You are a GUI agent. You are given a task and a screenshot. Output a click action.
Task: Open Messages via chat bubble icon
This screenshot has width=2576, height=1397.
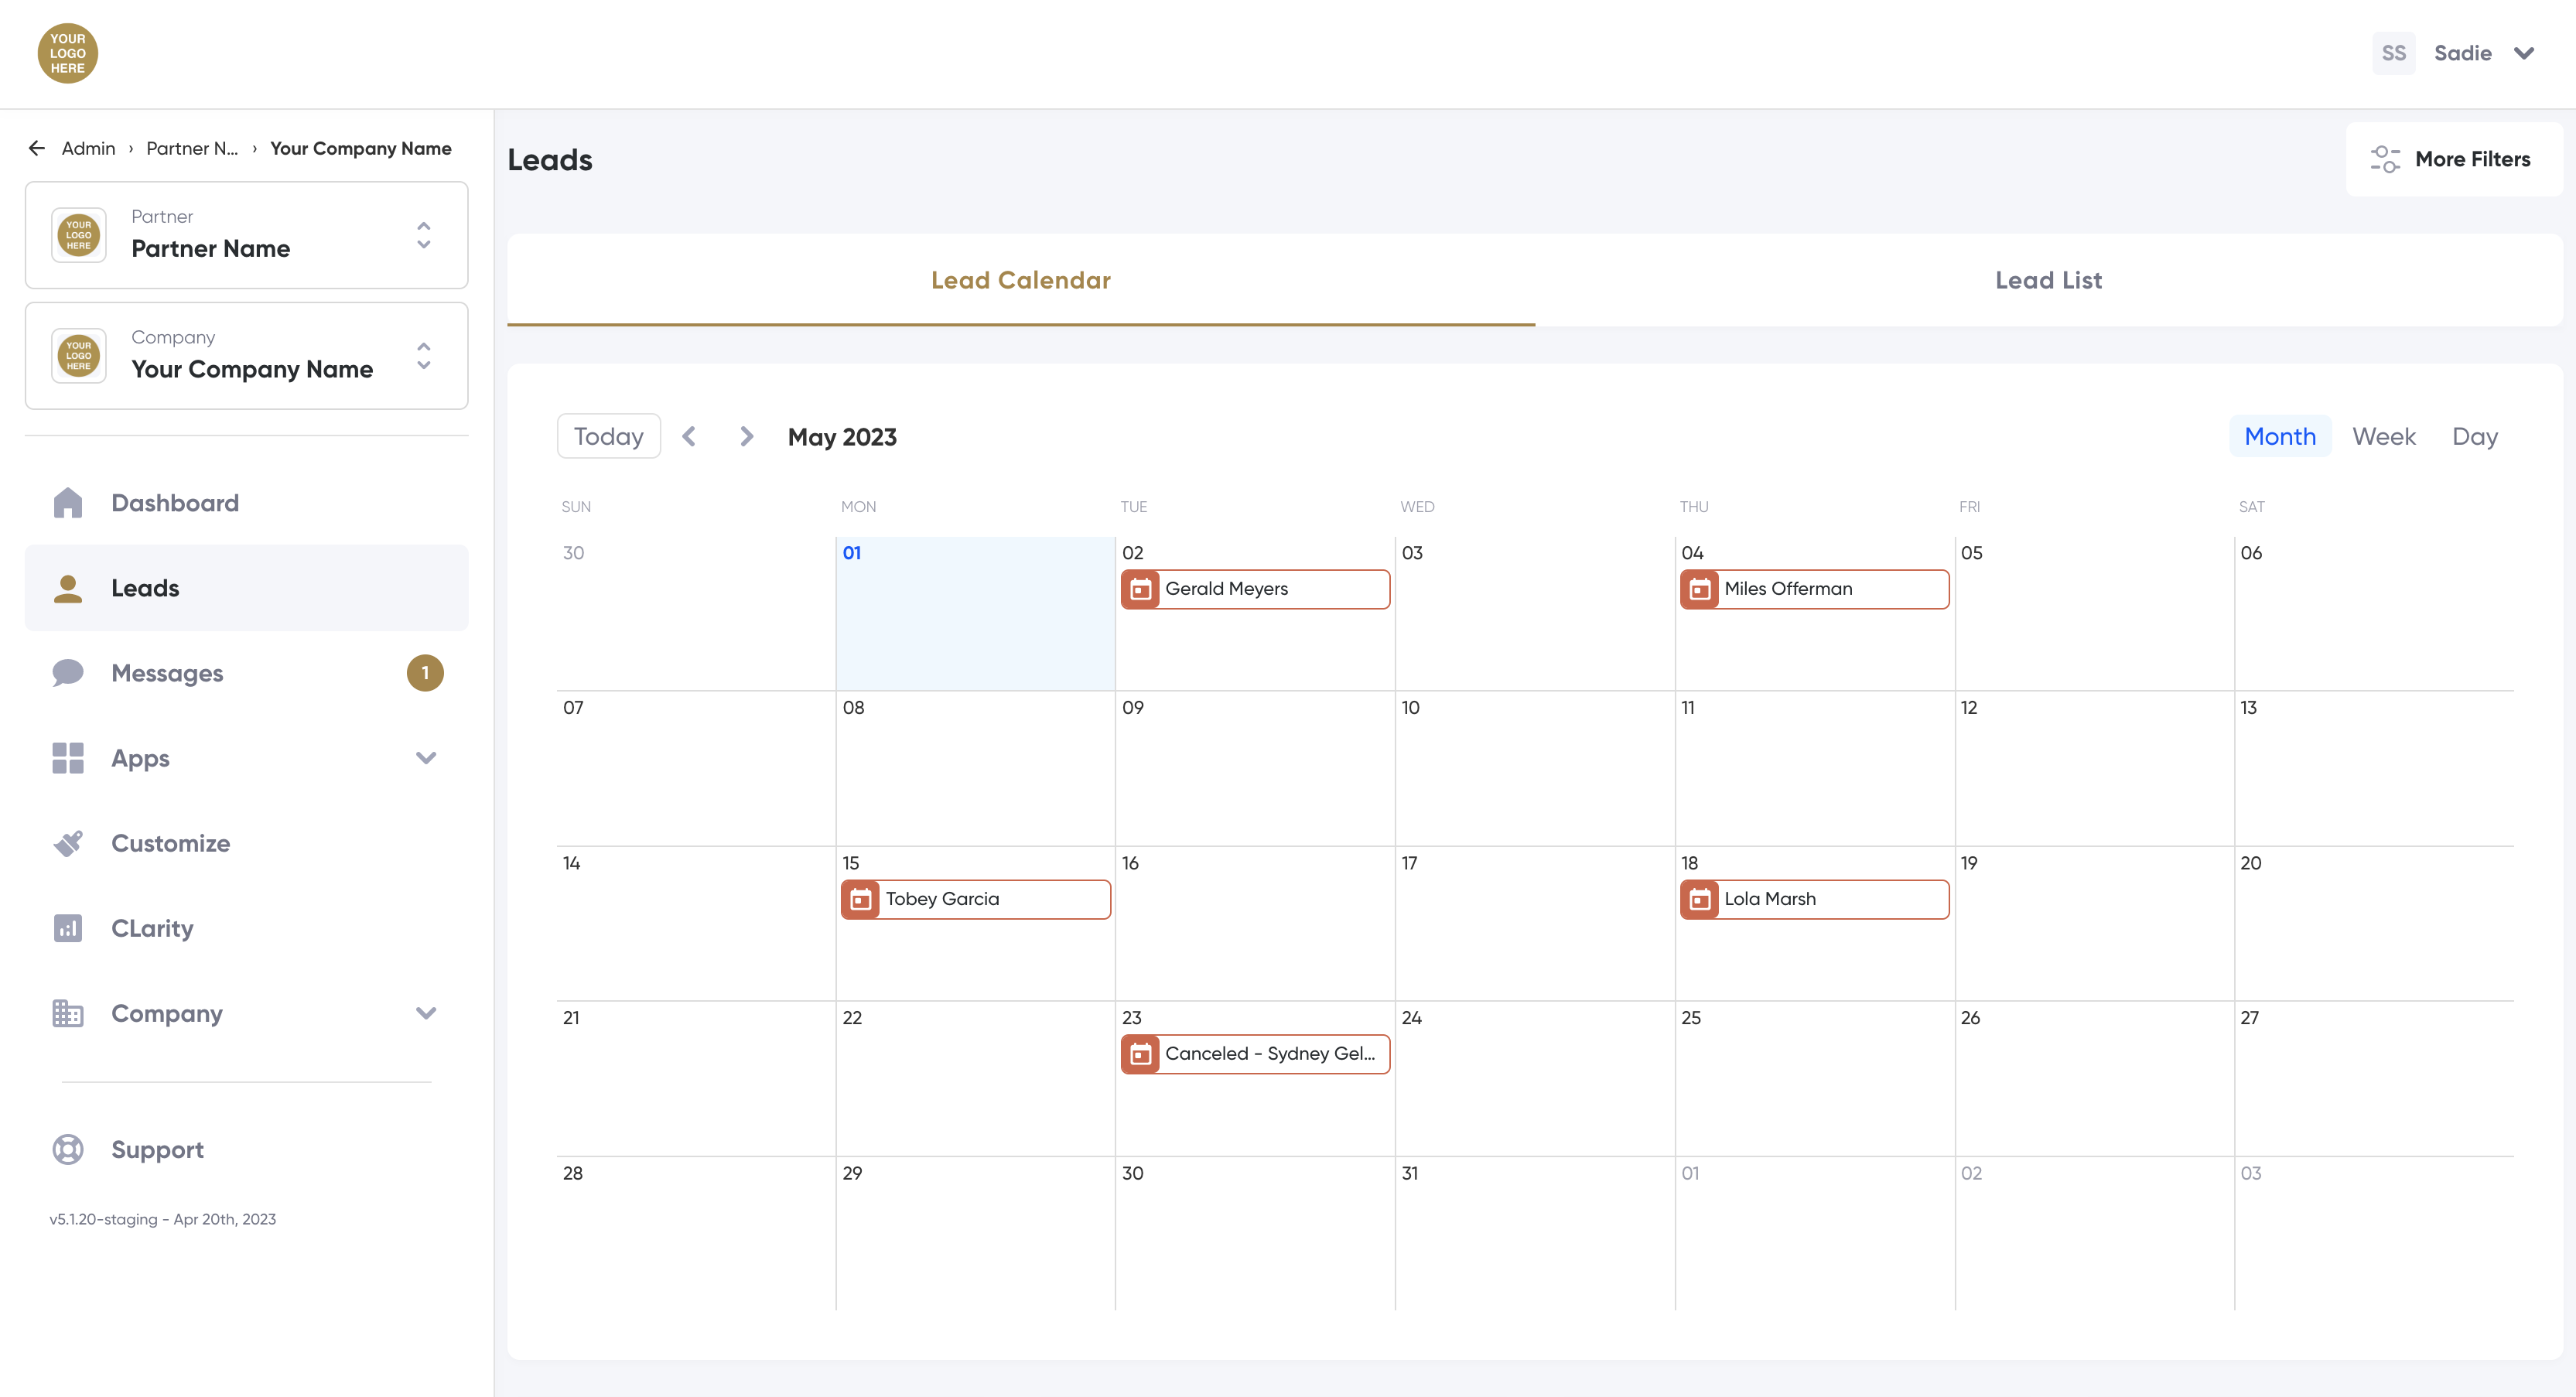67,673
